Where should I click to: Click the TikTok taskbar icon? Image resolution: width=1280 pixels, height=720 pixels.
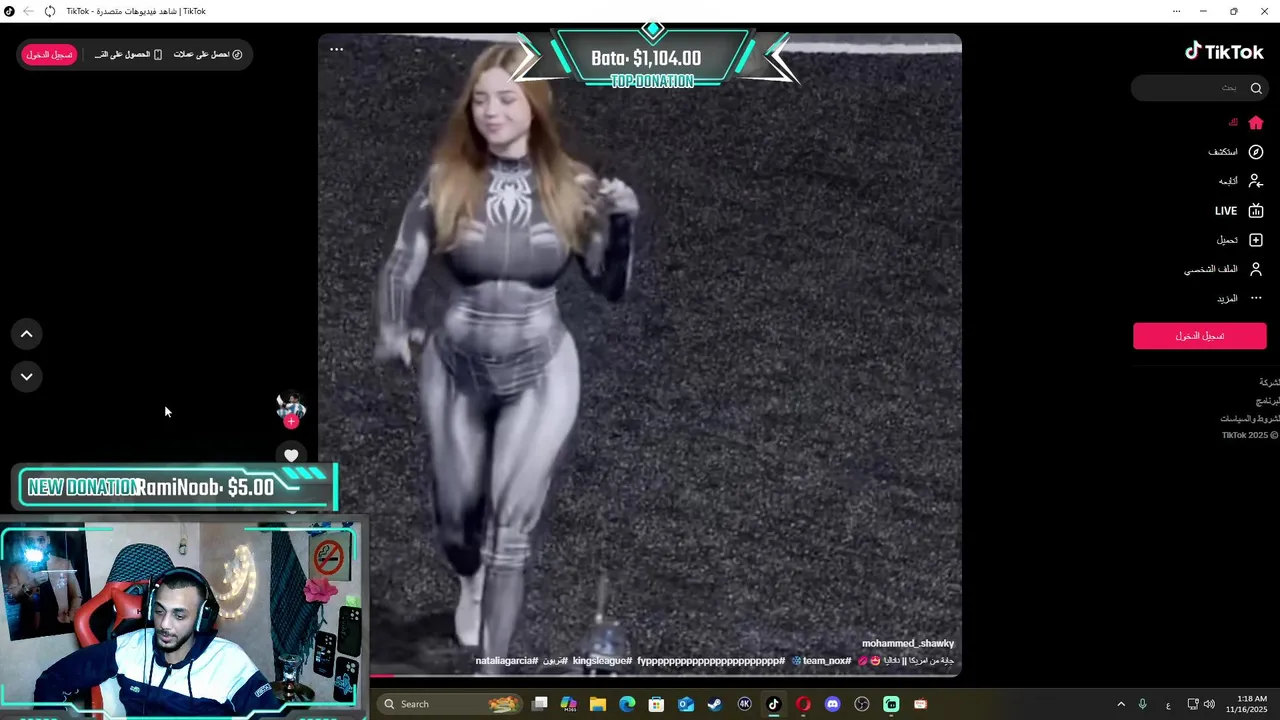tap(773, 704)
